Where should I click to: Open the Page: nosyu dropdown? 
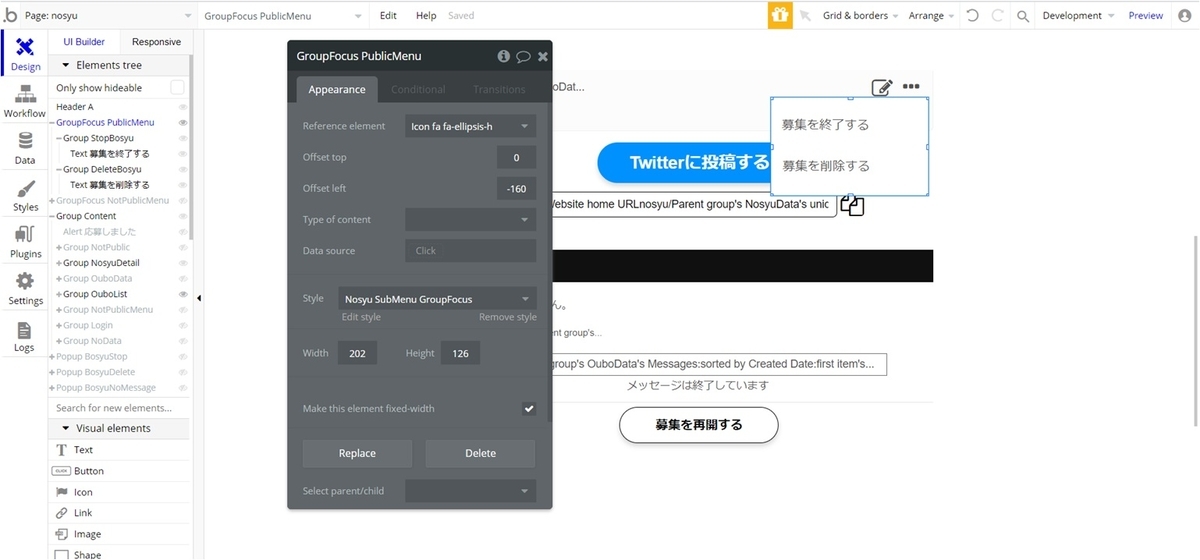pos(110,16)
